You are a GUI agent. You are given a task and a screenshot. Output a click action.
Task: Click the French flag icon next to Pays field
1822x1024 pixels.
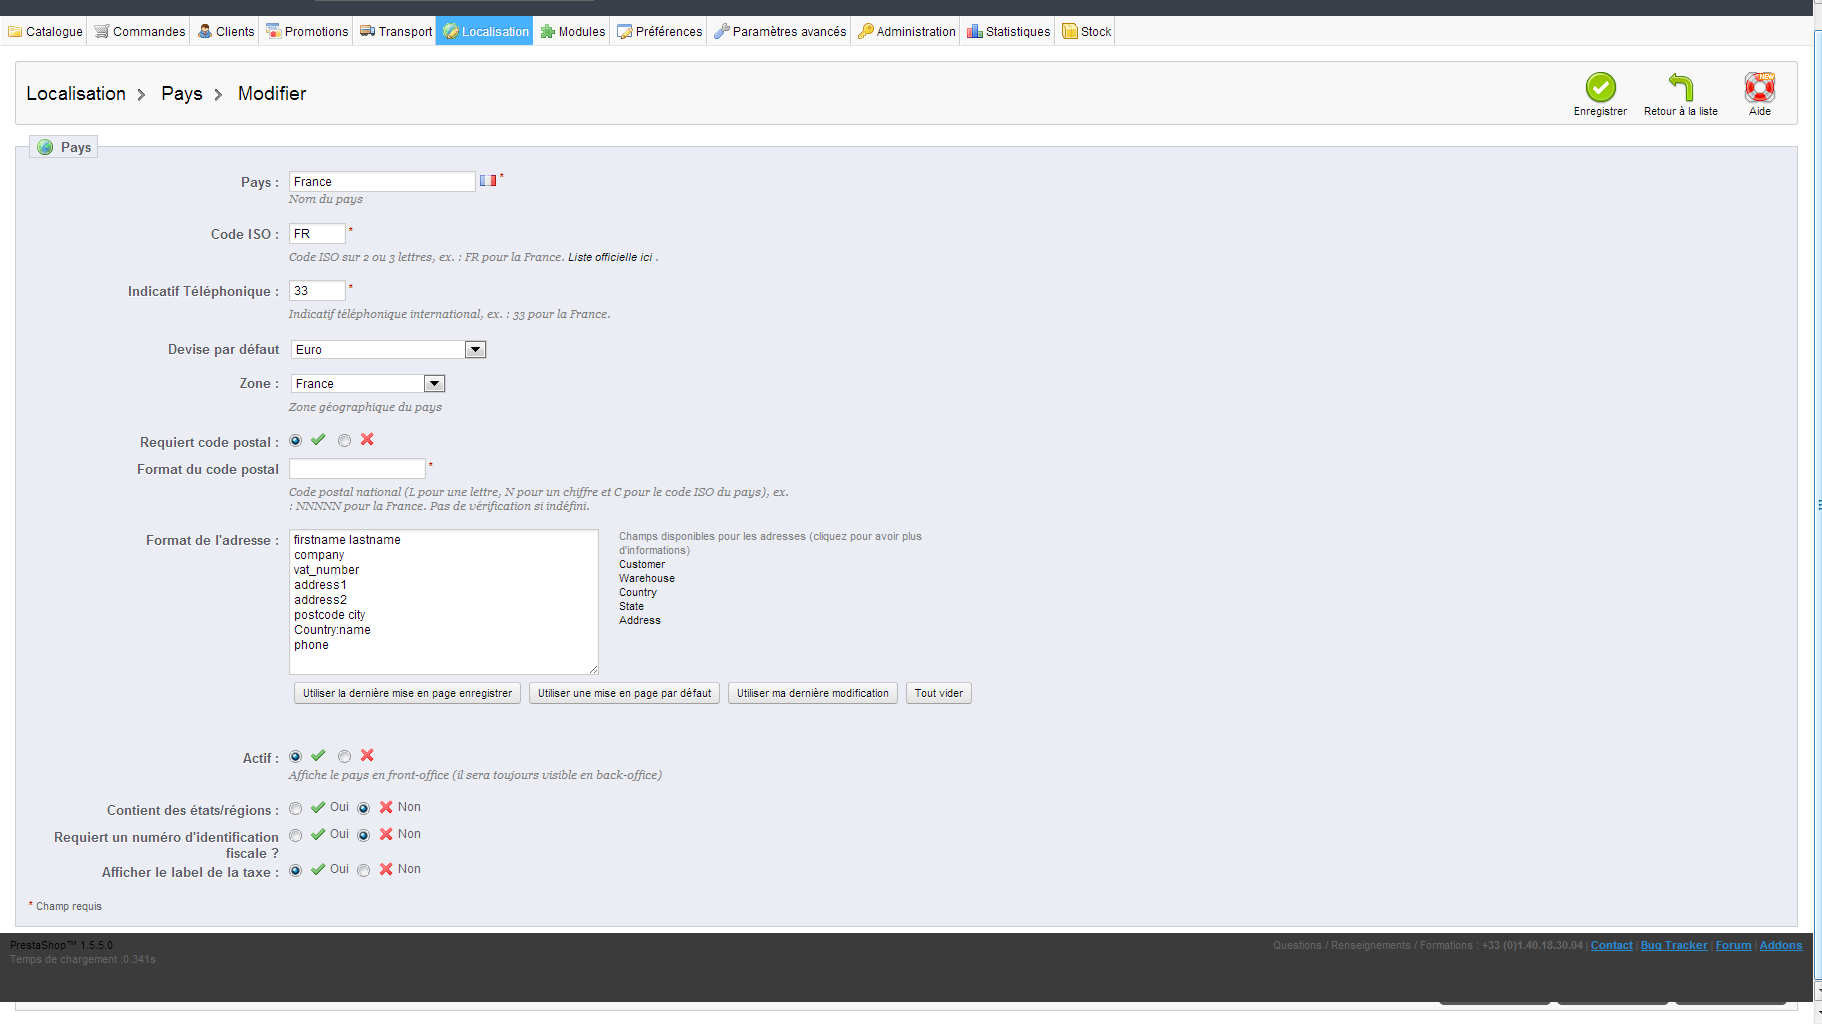pyautogui.click(x=488, y=181)
